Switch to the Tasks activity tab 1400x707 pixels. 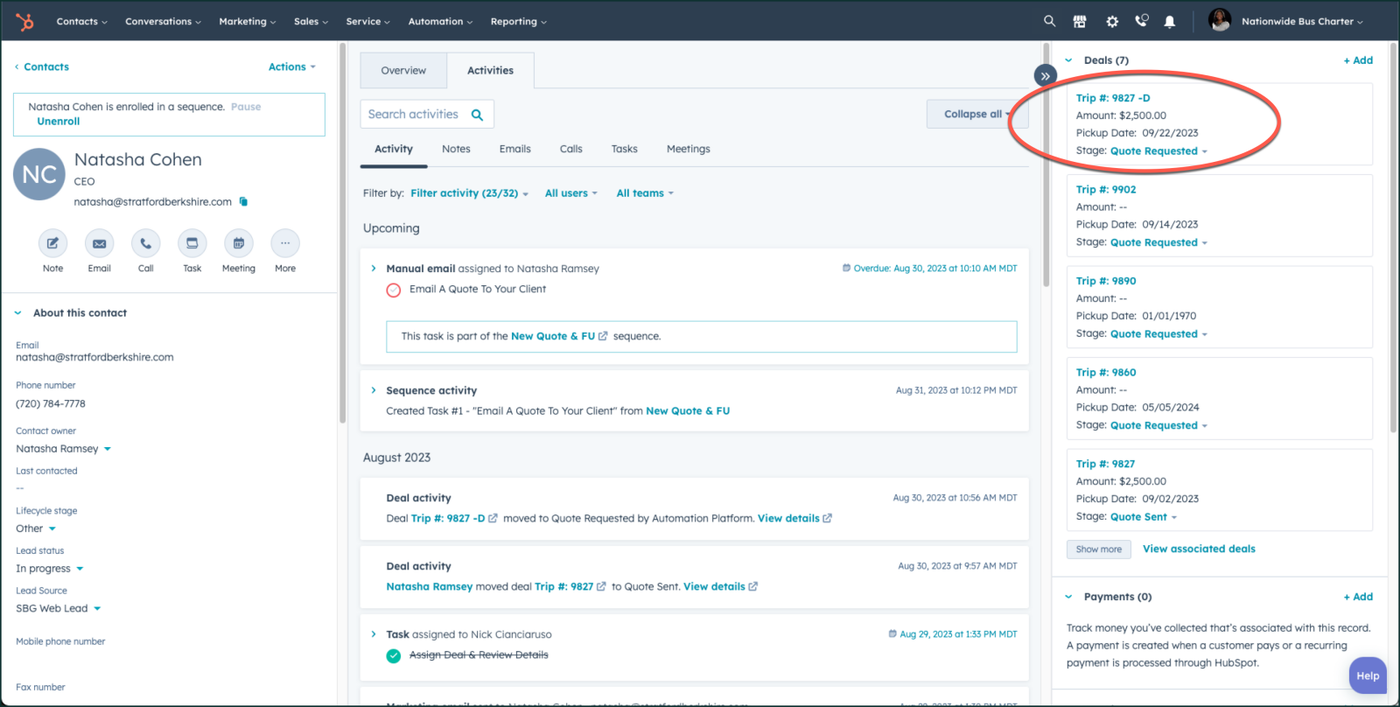(624, 149)
